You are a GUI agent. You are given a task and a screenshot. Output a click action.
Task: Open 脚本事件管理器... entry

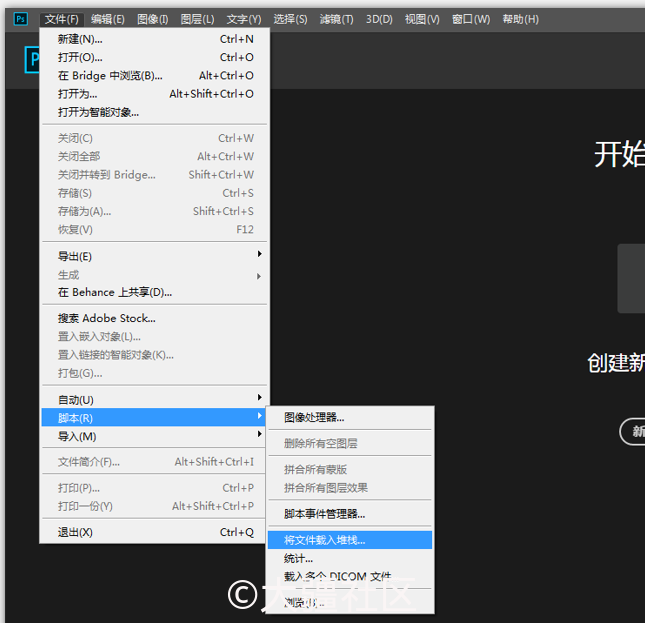click(350, 514)
